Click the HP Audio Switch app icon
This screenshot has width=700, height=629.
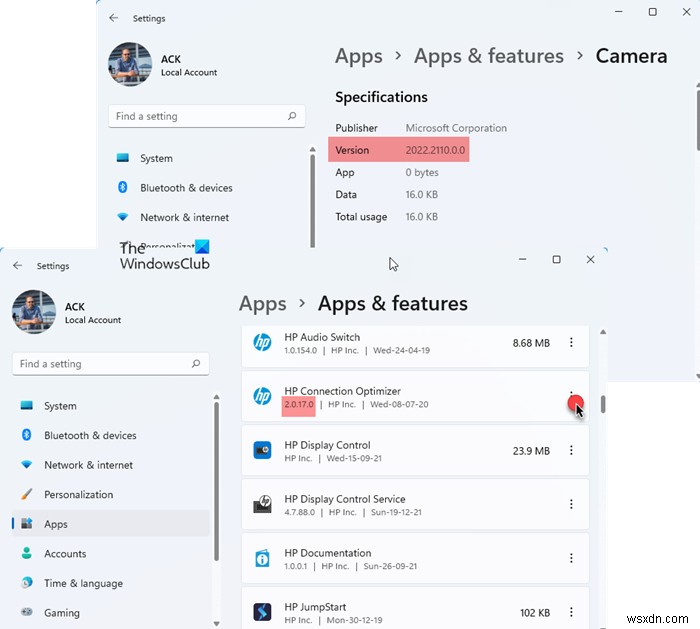tap(262, 342)
